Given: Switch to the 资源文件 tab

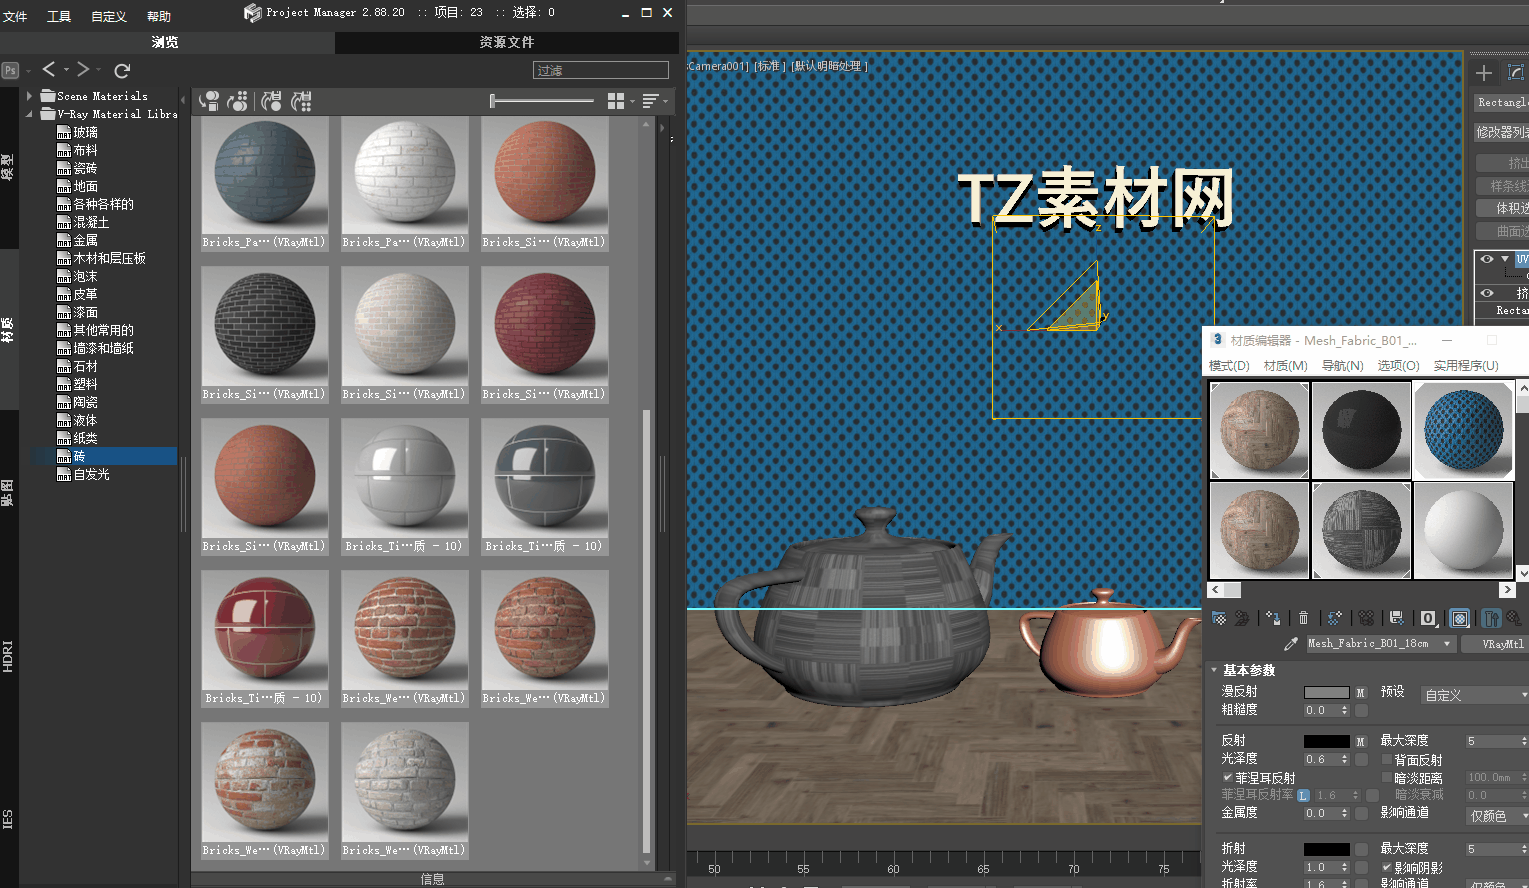Looking at the screenshot, I should pos(508,42).
